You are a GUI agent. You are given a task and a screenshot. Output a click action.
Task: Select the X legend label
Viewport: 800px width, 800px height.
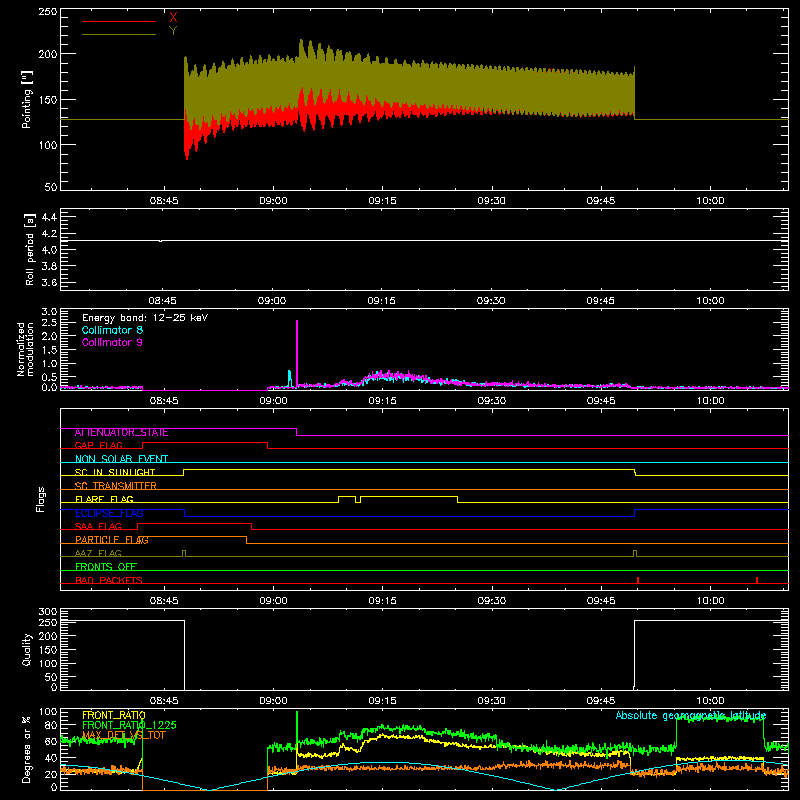pyautogui.click(x=173, y=18)
